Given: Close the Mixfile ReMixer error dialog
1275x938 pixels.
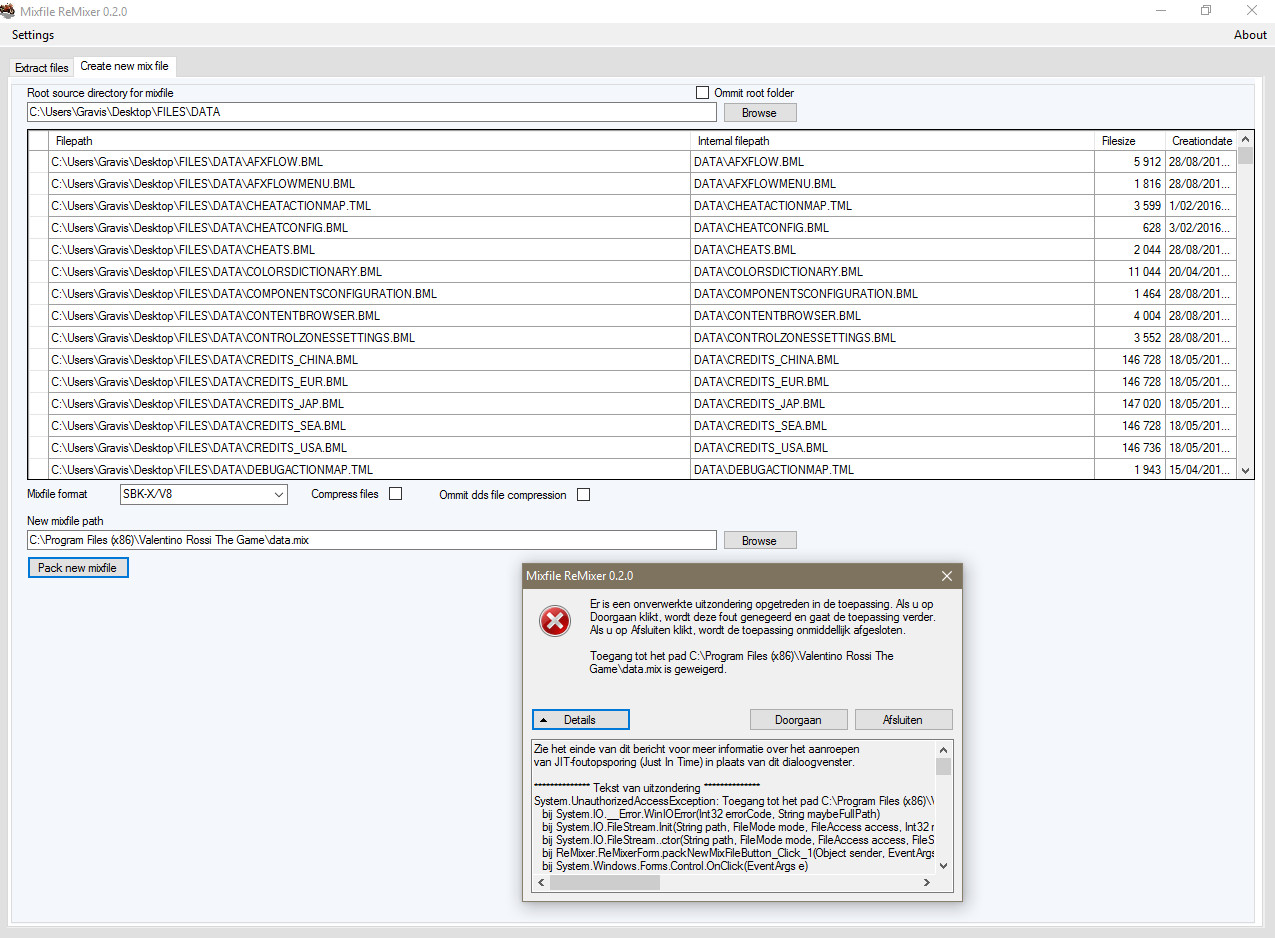Looking at the screenshot, I should [946, 576].
